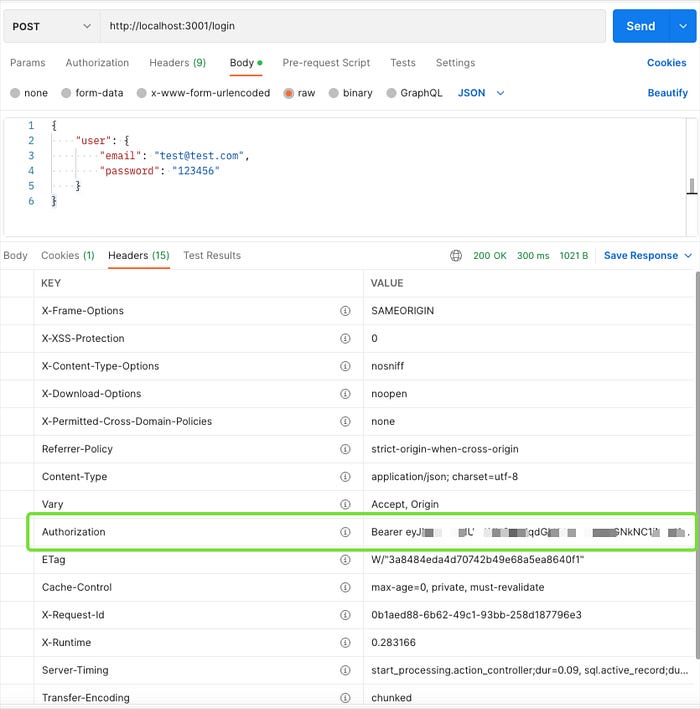Click info icon beside X-Request-Id header
Viewport: 700px width, 709px height.
tap(345, 615)
